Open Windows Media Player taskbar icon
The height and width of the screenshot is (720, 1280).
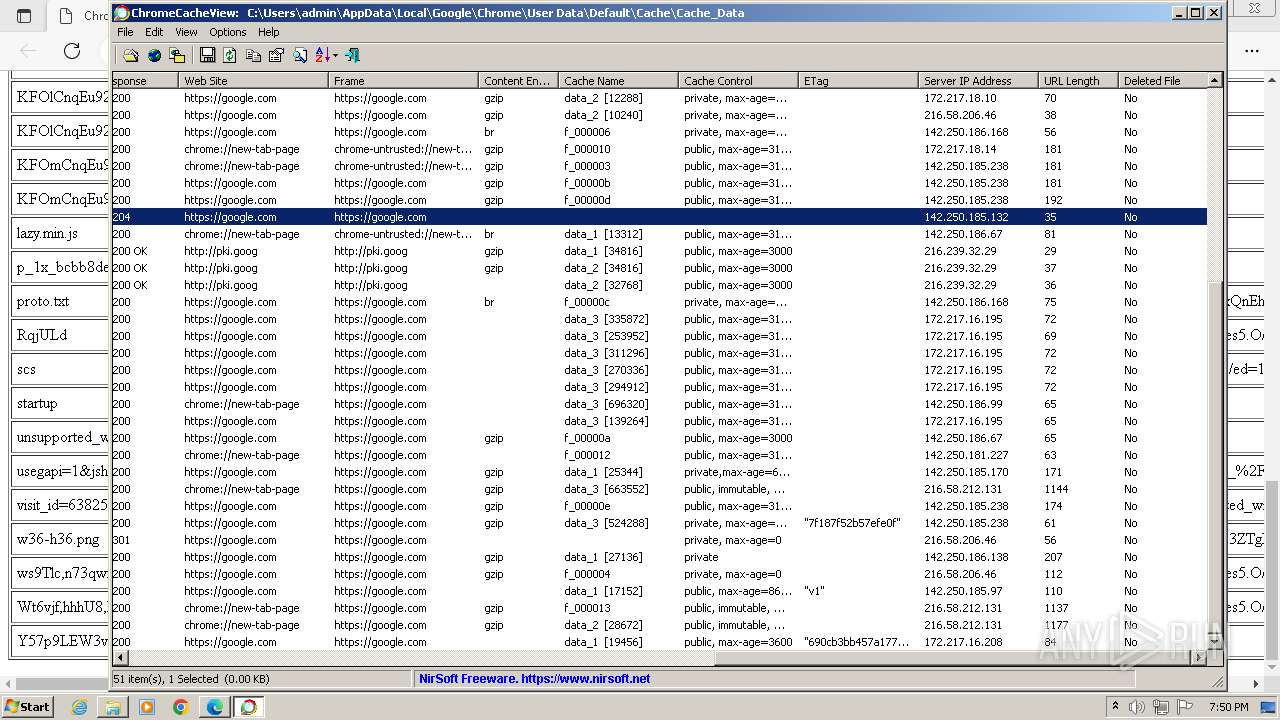coord(147,707)
